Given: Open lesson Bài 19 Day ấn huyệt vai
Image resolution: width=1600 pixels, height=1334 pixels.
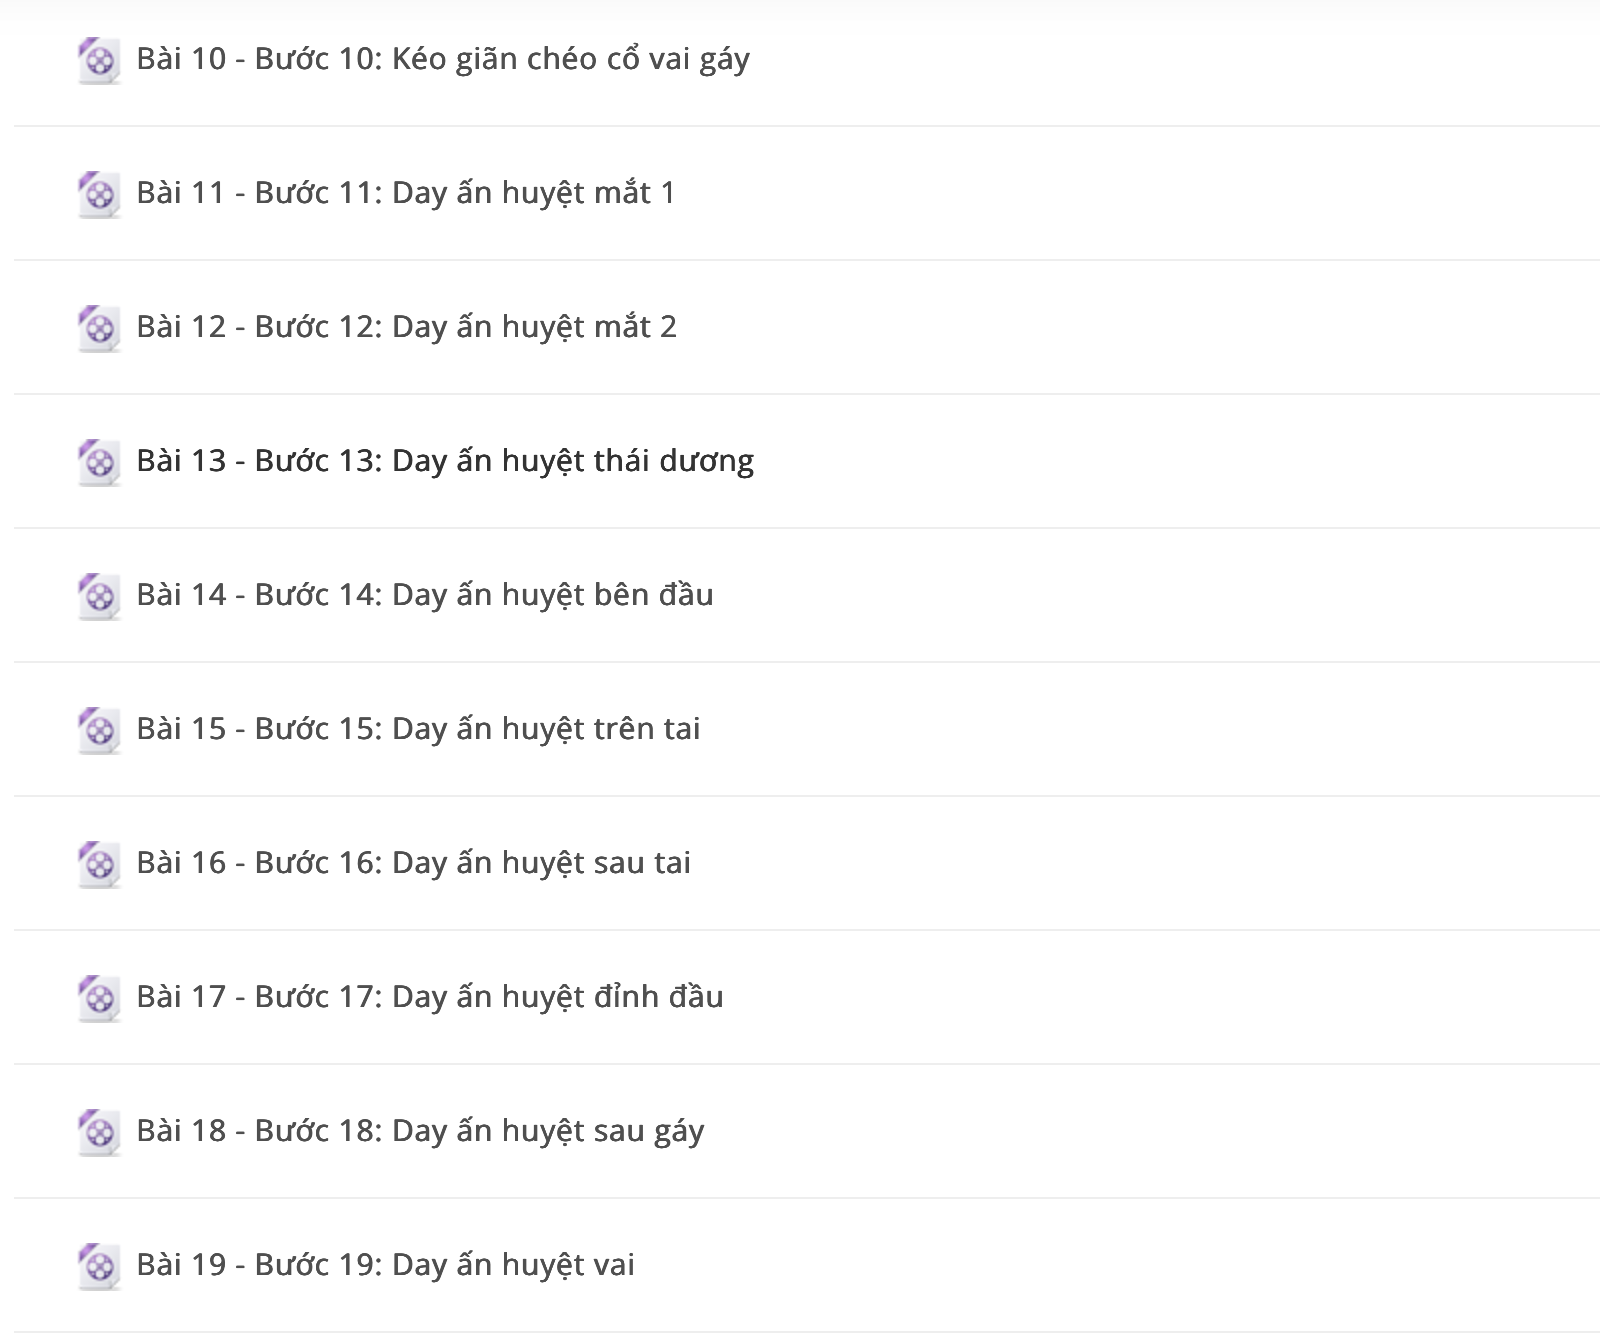Looking at the screenshot, I should (386, 1265).
